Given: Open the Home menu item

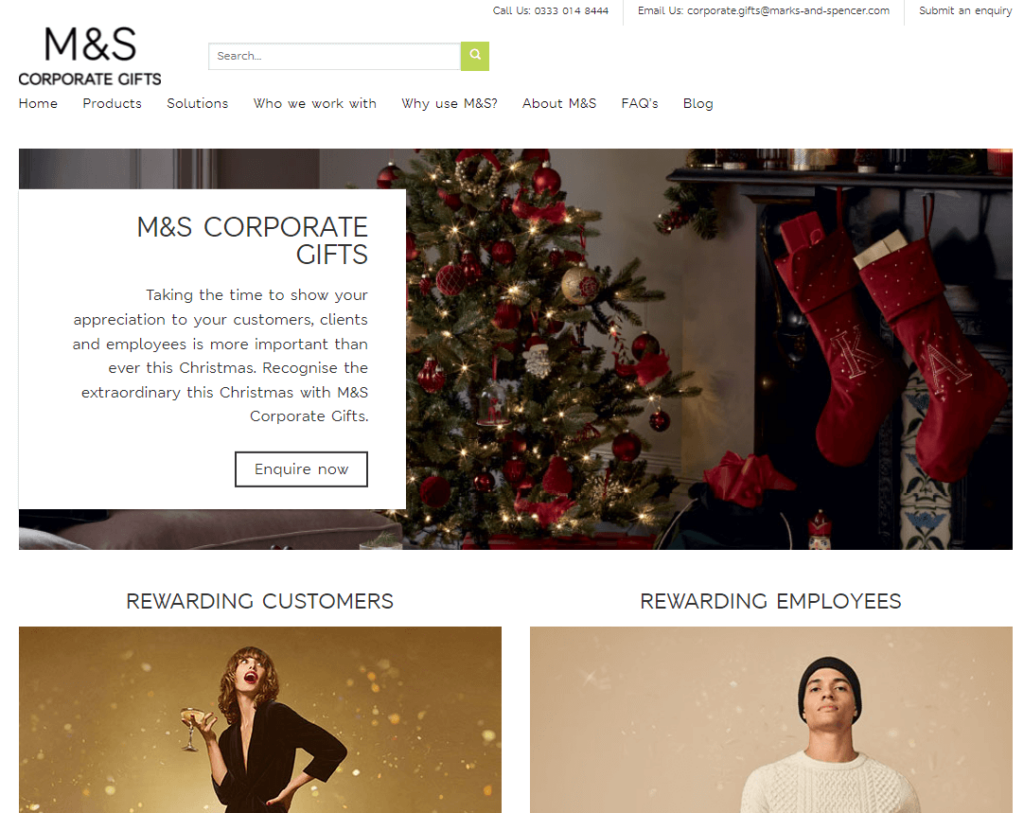Looking at the screenshot, I should coord(38,103).
